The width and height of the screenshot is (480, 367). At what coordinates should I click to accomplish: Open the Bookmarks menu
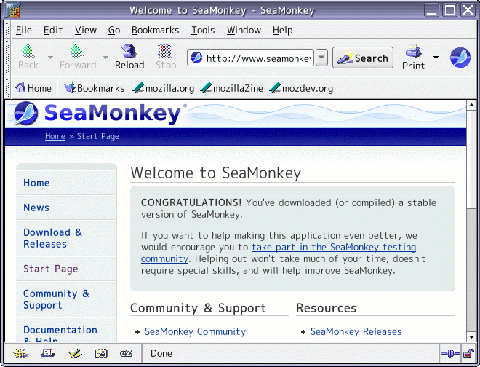tap(155, 30)
